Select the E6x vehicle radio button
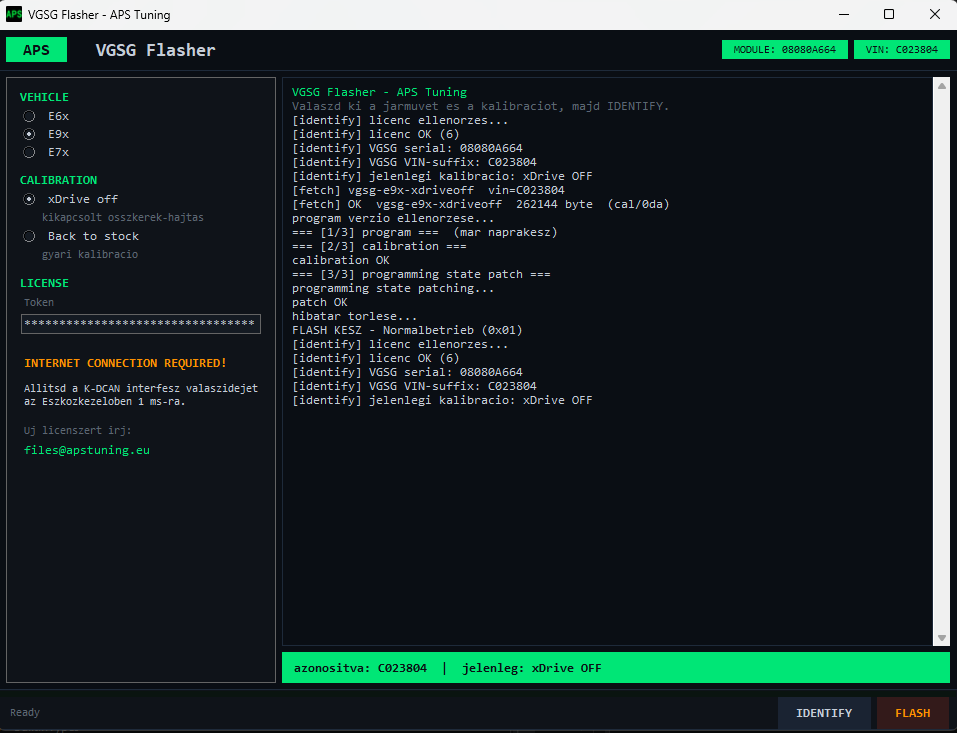This screenshot has width=957, height=733. pos(29,116)
